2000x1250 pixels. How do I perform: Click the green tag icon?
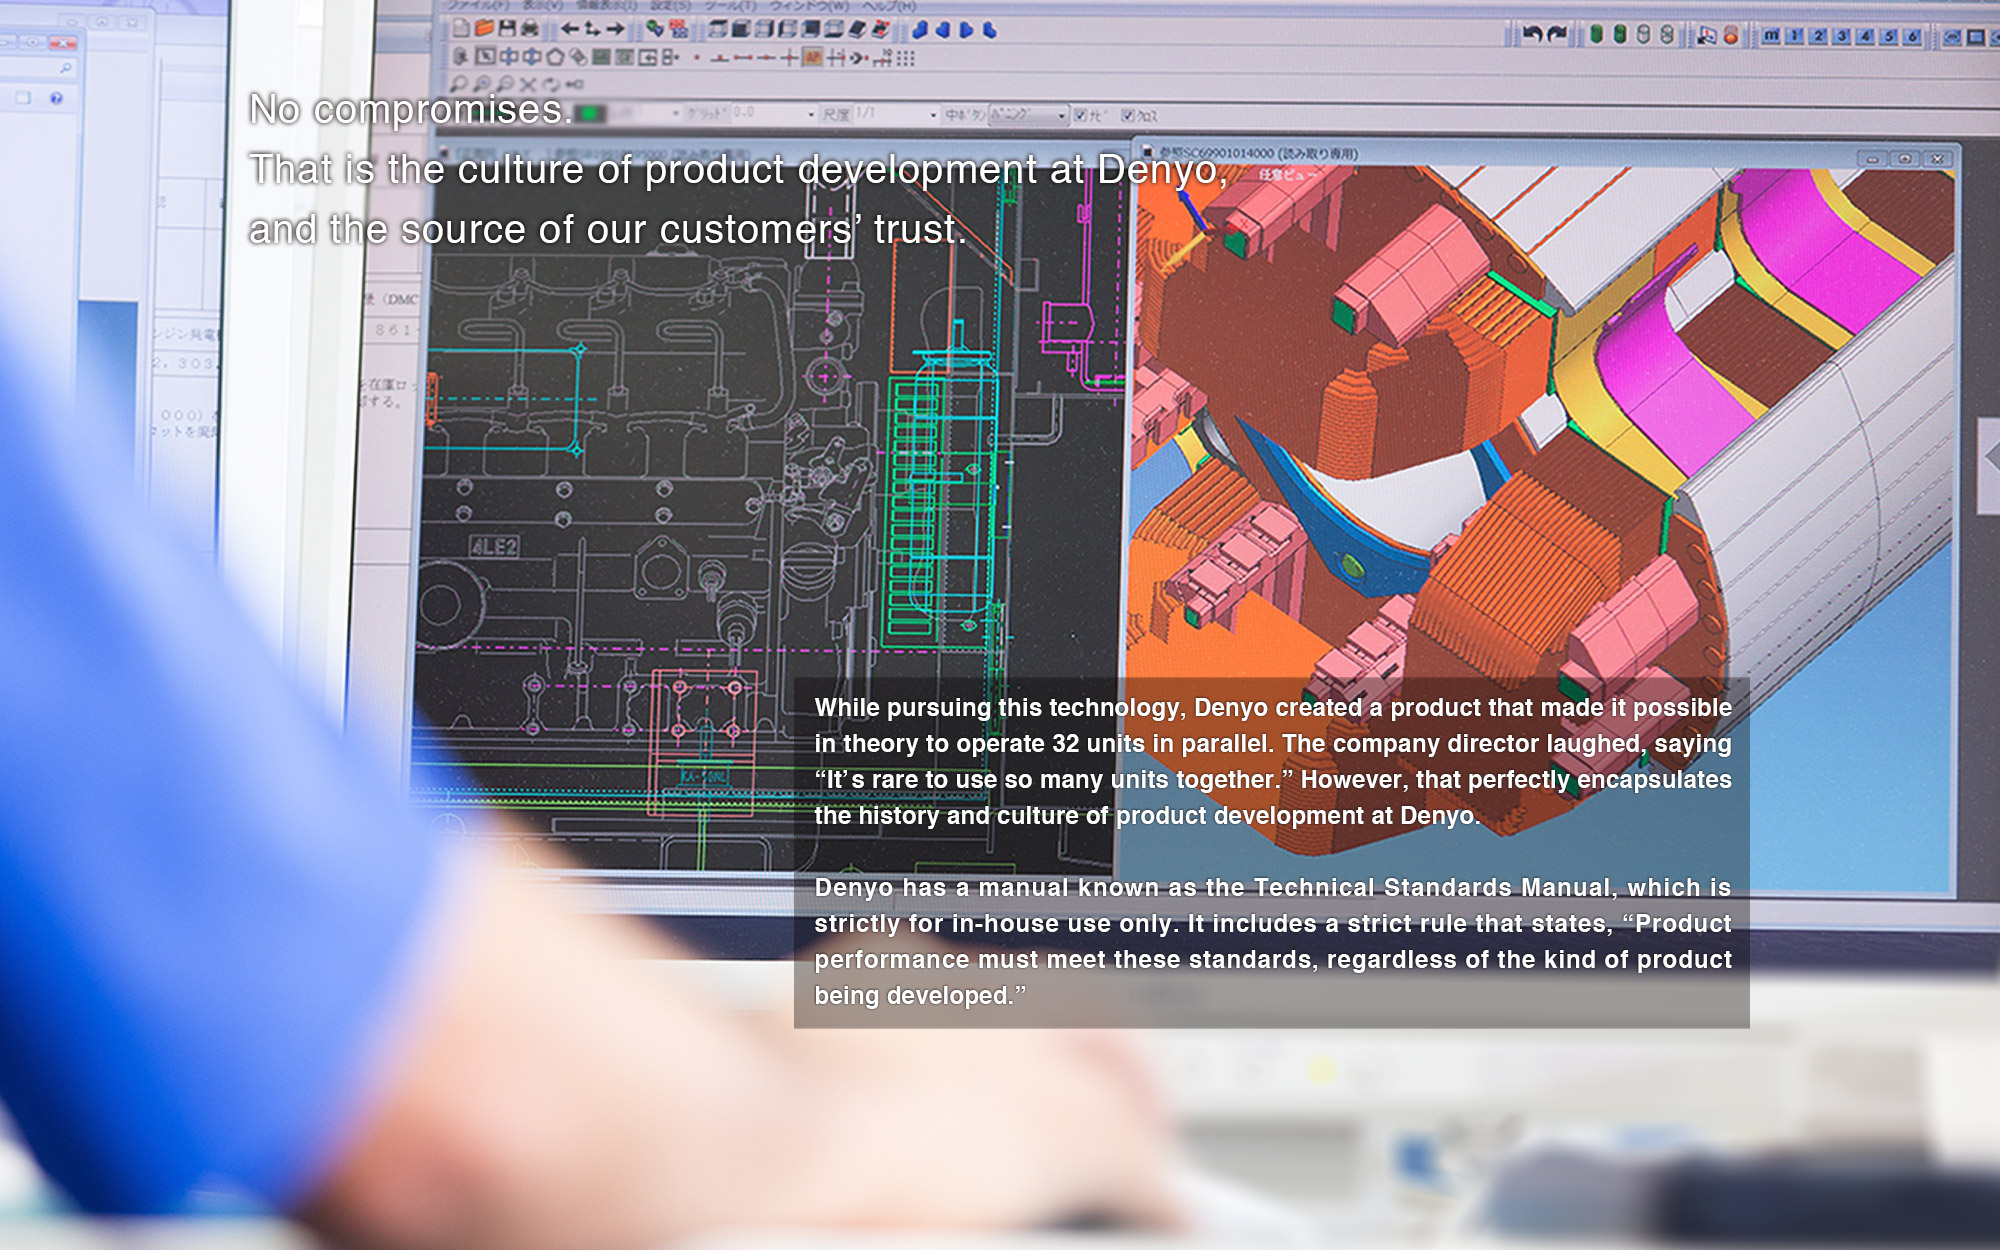655,29
